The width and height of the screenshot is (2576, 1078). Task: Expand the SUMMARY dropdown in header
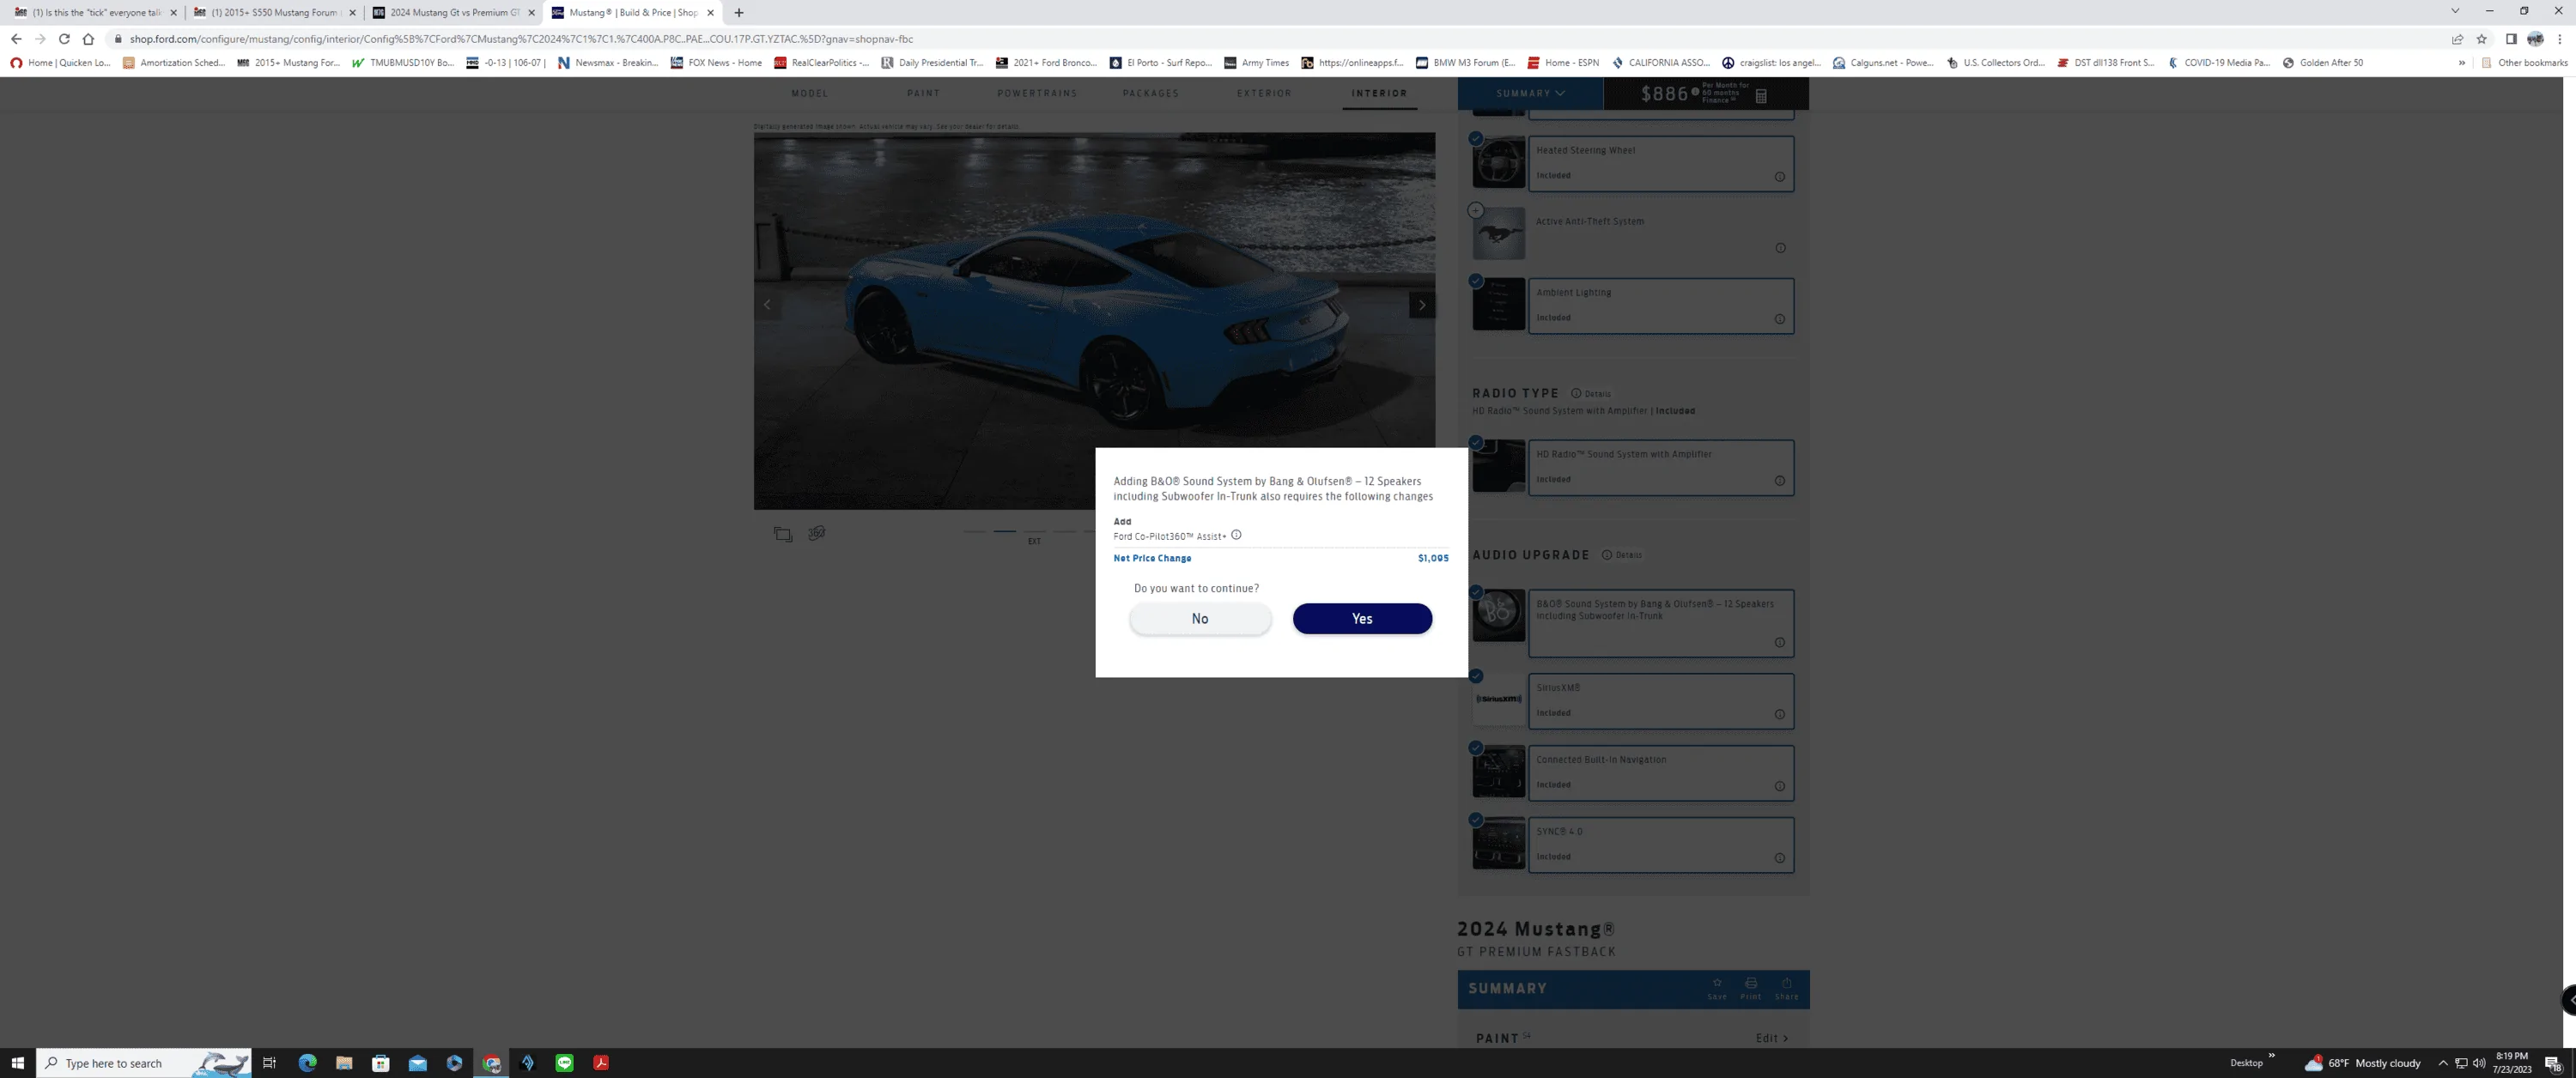point(1531,93)
